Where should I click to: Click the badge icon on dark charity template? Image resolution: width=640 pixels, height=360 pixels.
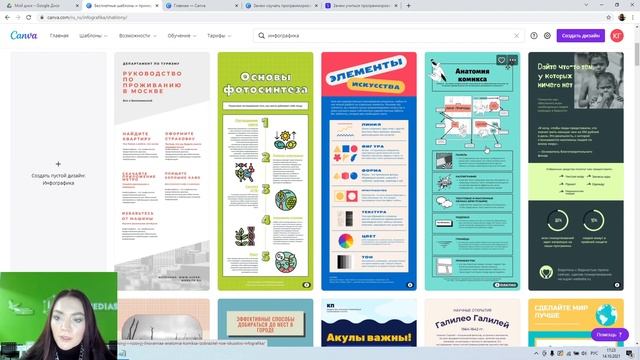tap(617, 285)
